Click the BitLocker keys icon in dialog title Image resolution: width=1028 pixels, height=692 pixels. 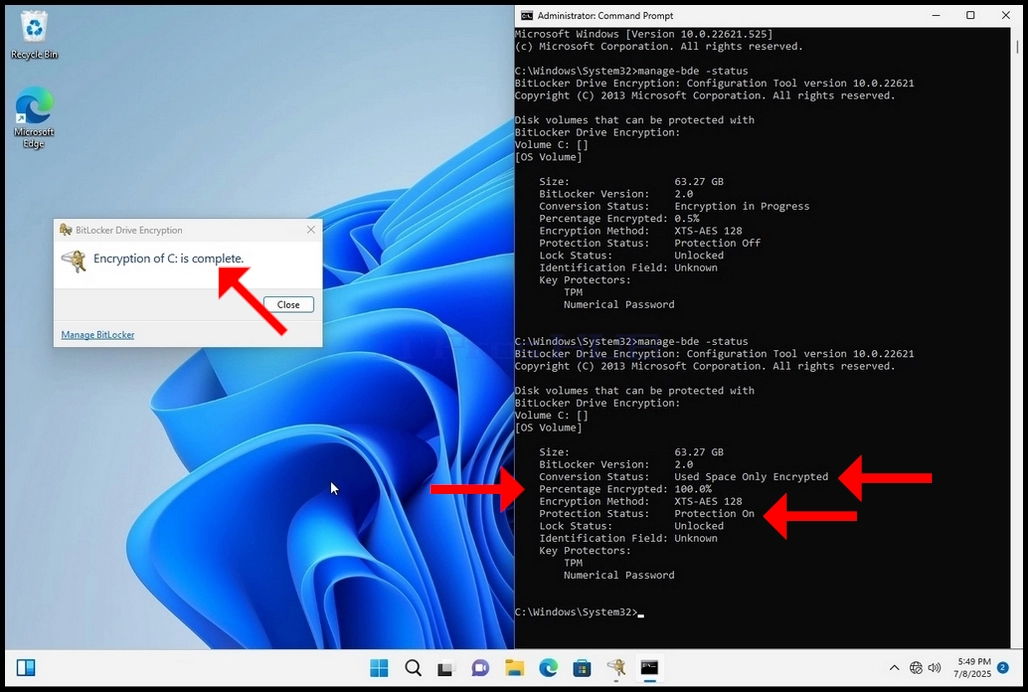66,230
